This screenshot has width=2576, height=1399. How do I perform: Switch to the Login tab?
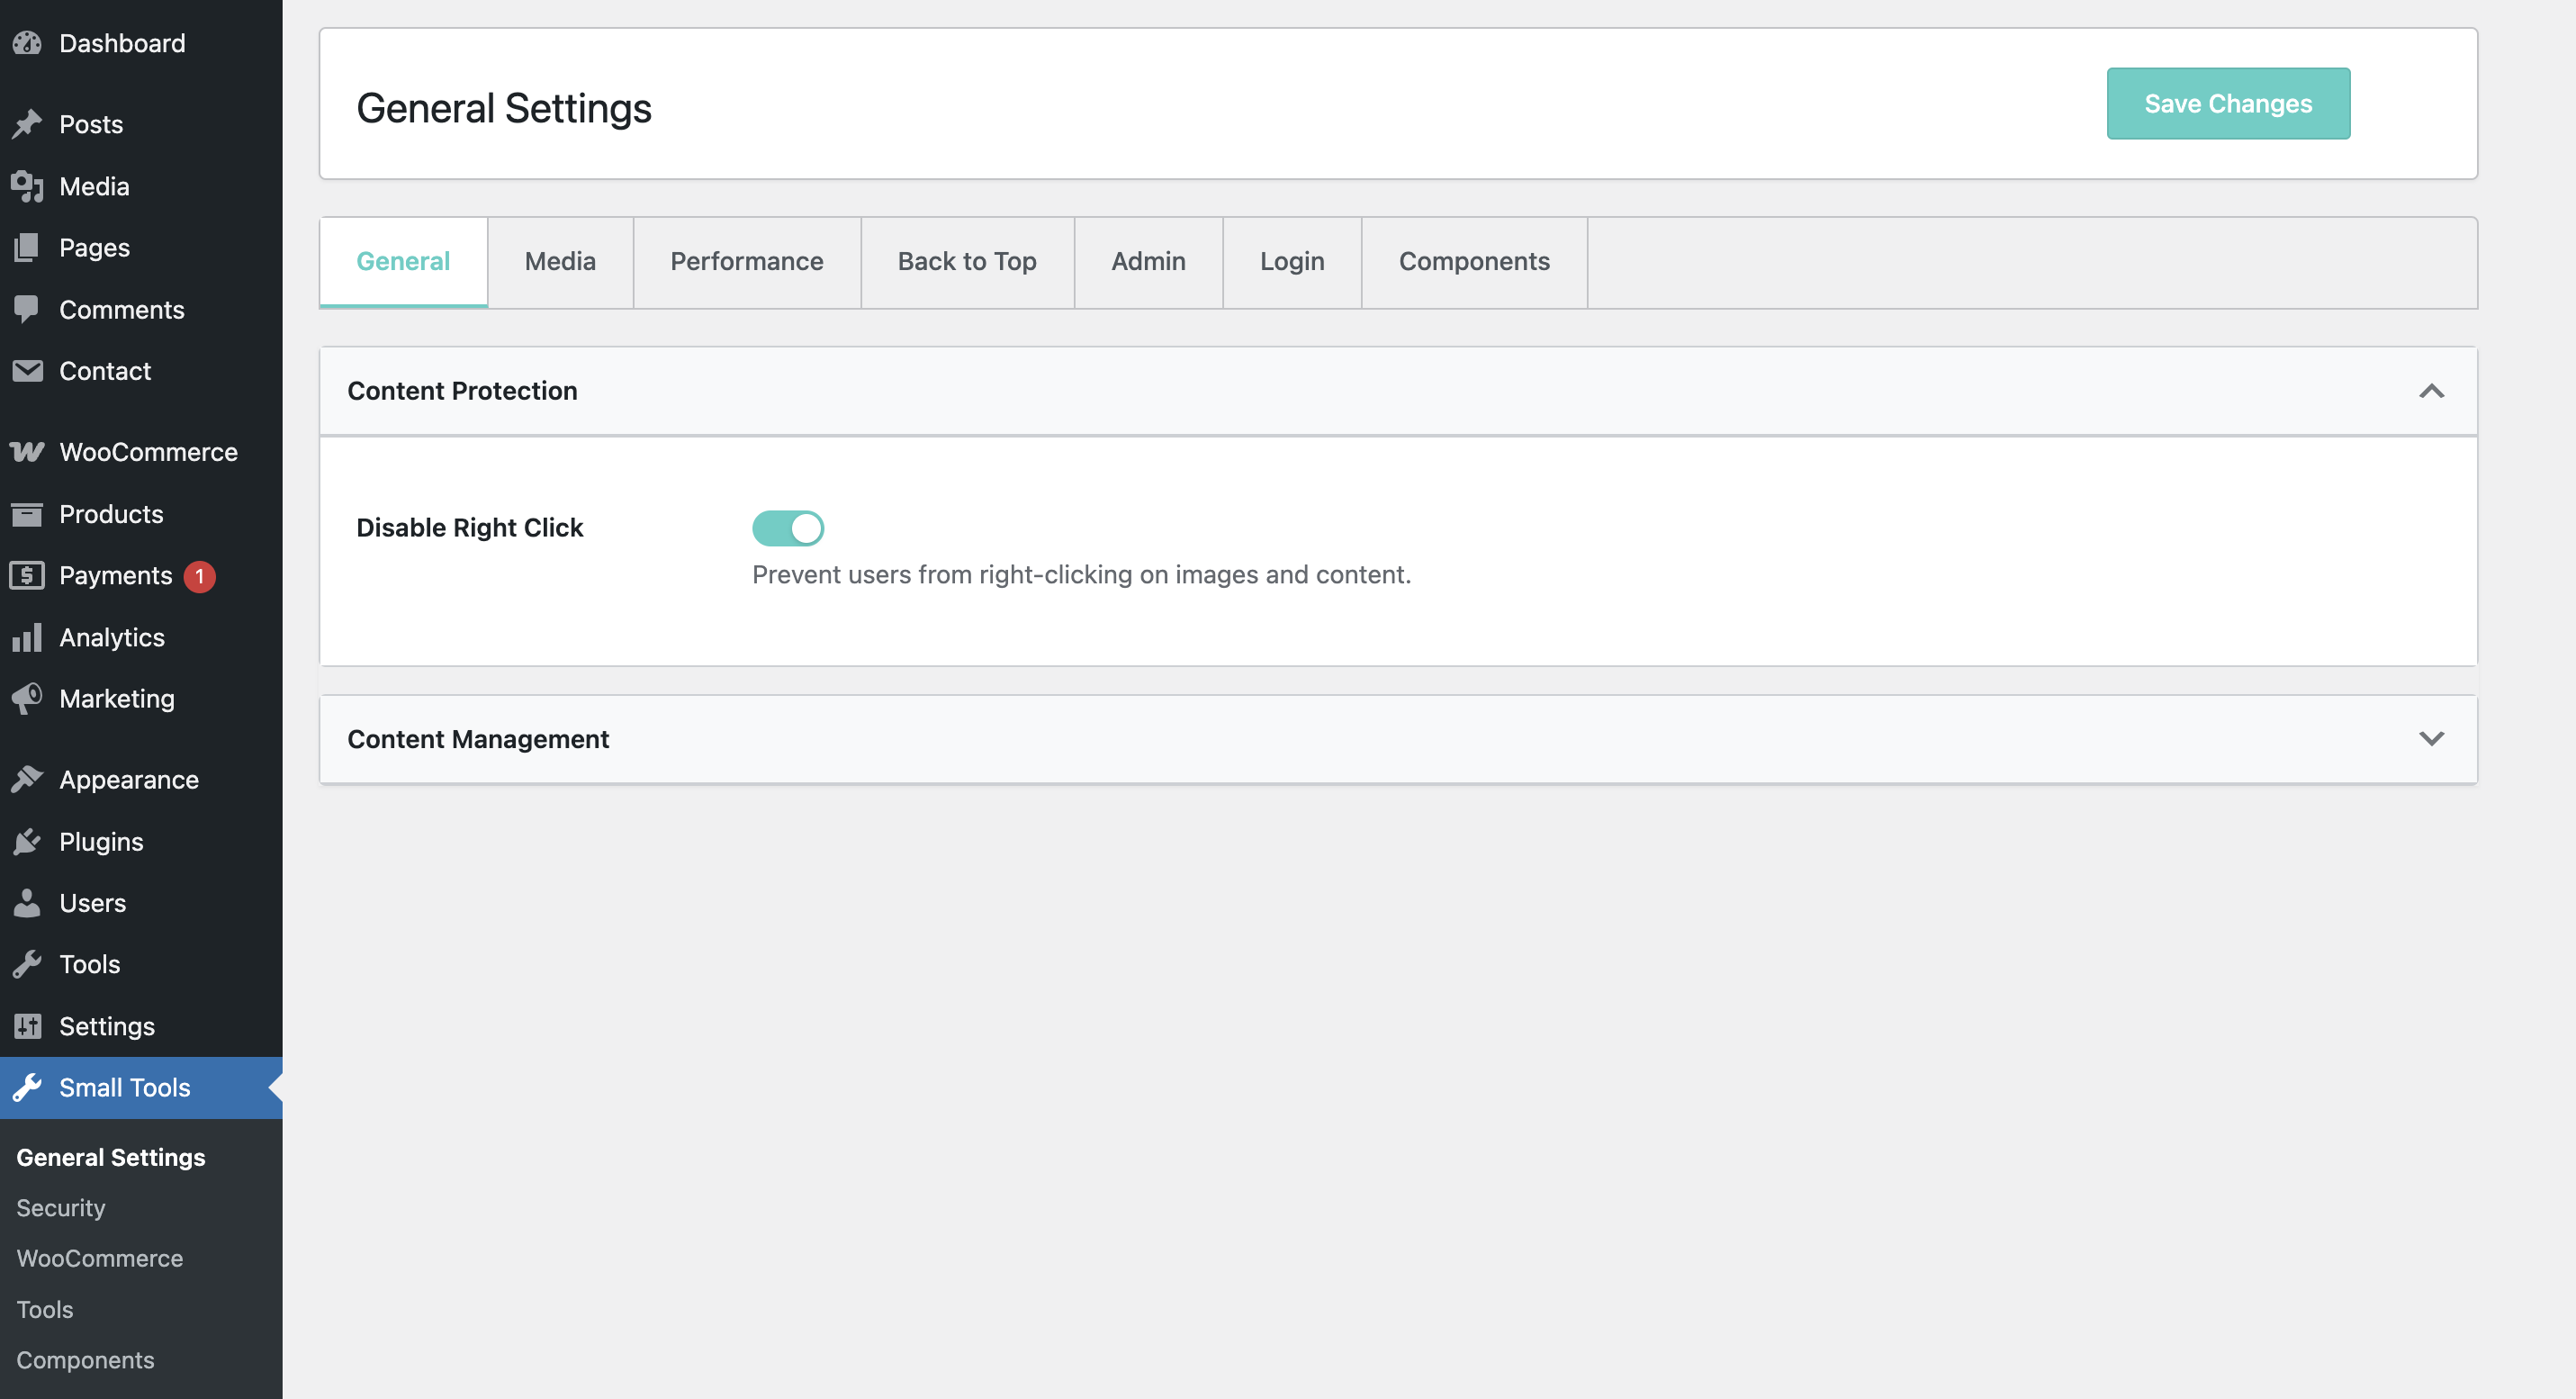tap(1291, 261)
